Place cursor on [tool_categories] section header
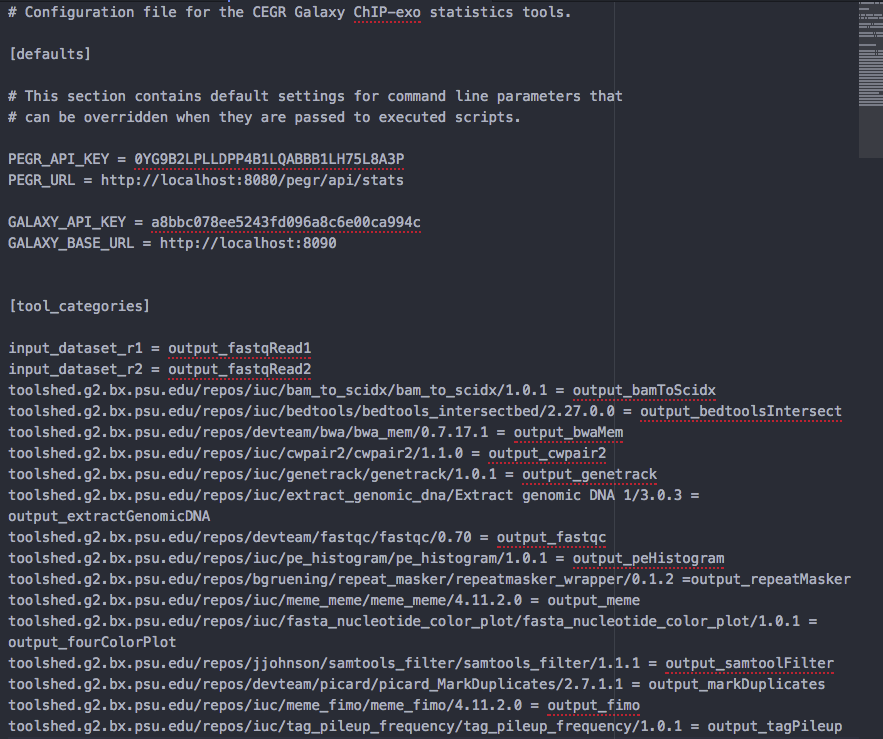Viewport: 883px width, 739px height. tap(78, 306)
